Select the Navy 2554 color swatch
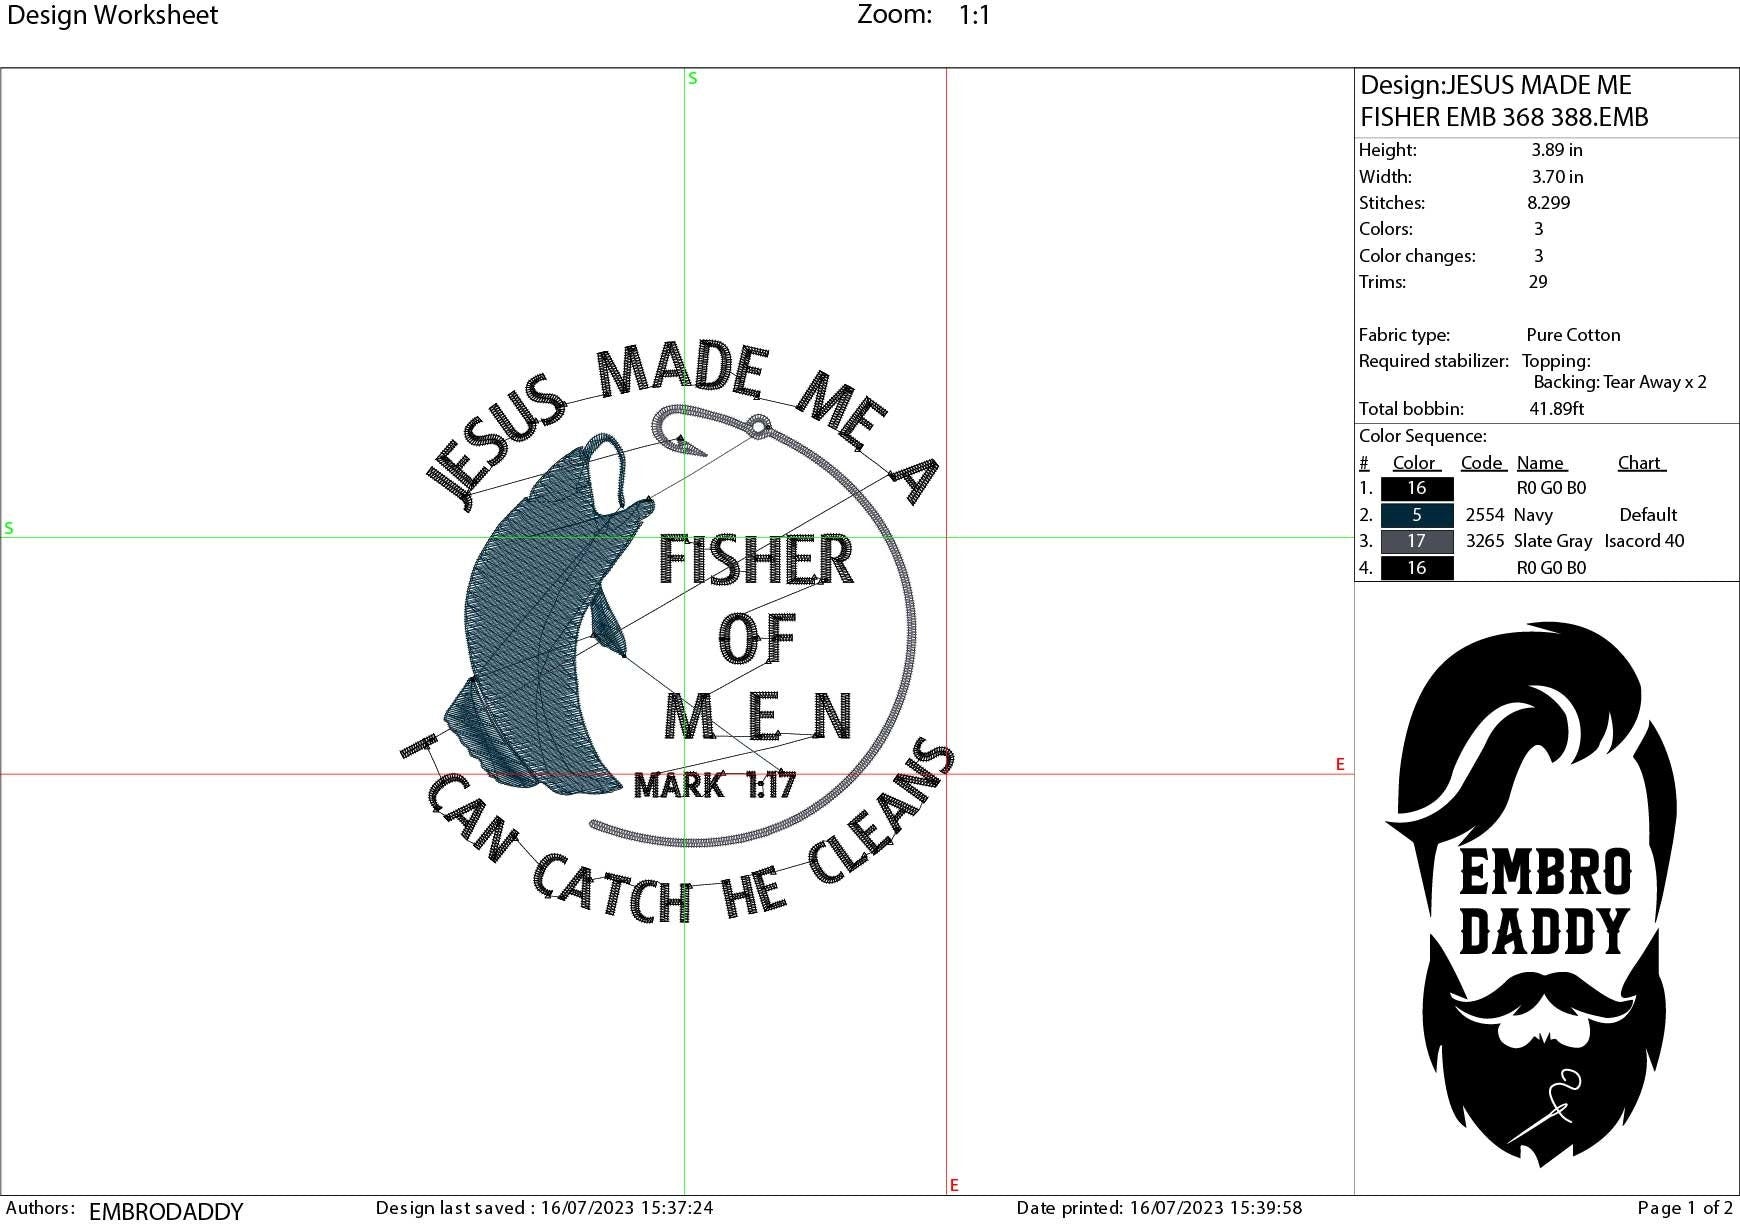The width and height of the screenshot is (1740, 1226). (x=1416, y=515)
